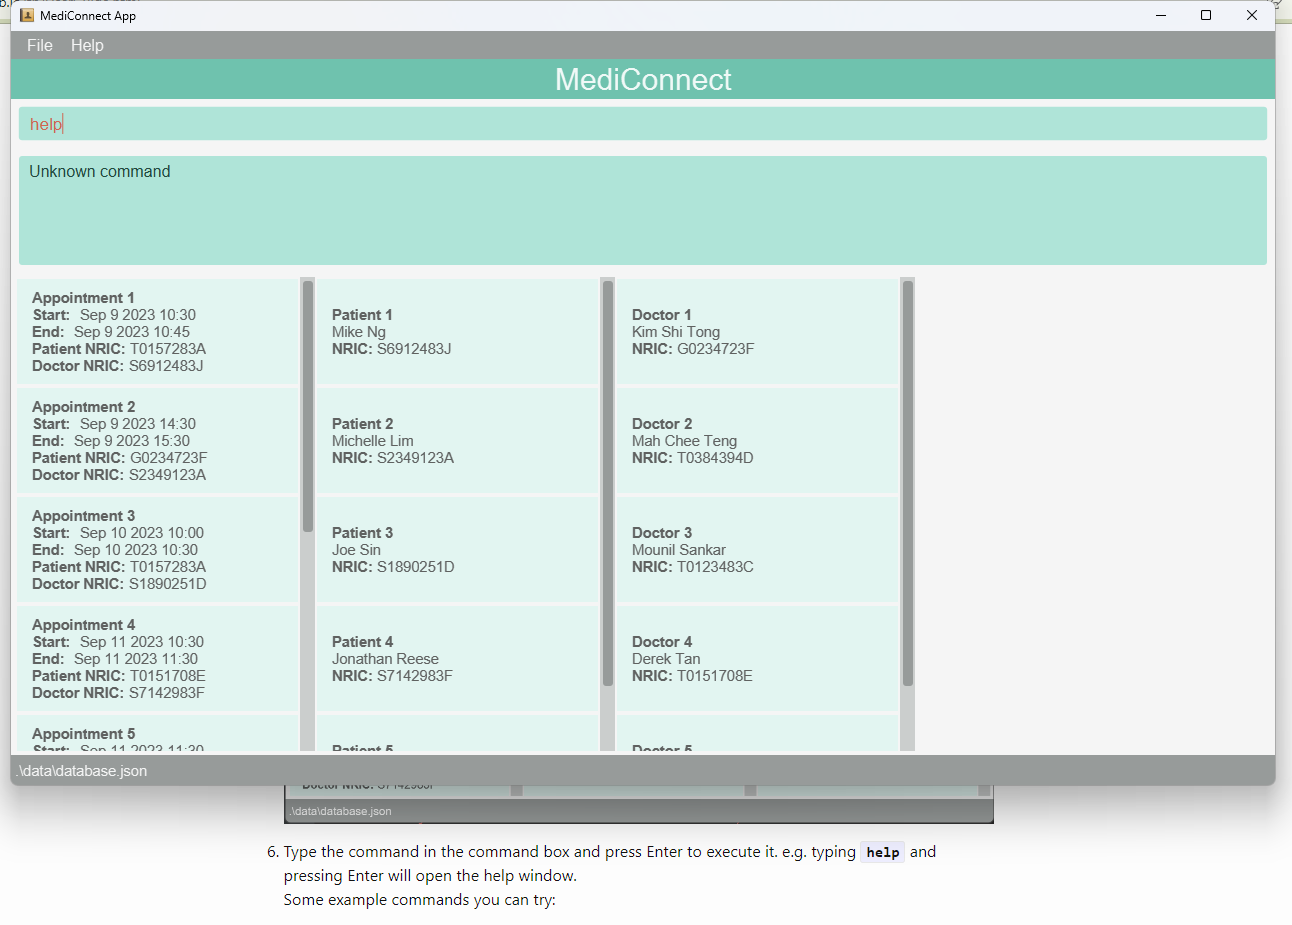Click 'NRIC: T0123483C' under Mounil Sankar
This screenshot has width=1292, height=925.
[x=693, y=567]
